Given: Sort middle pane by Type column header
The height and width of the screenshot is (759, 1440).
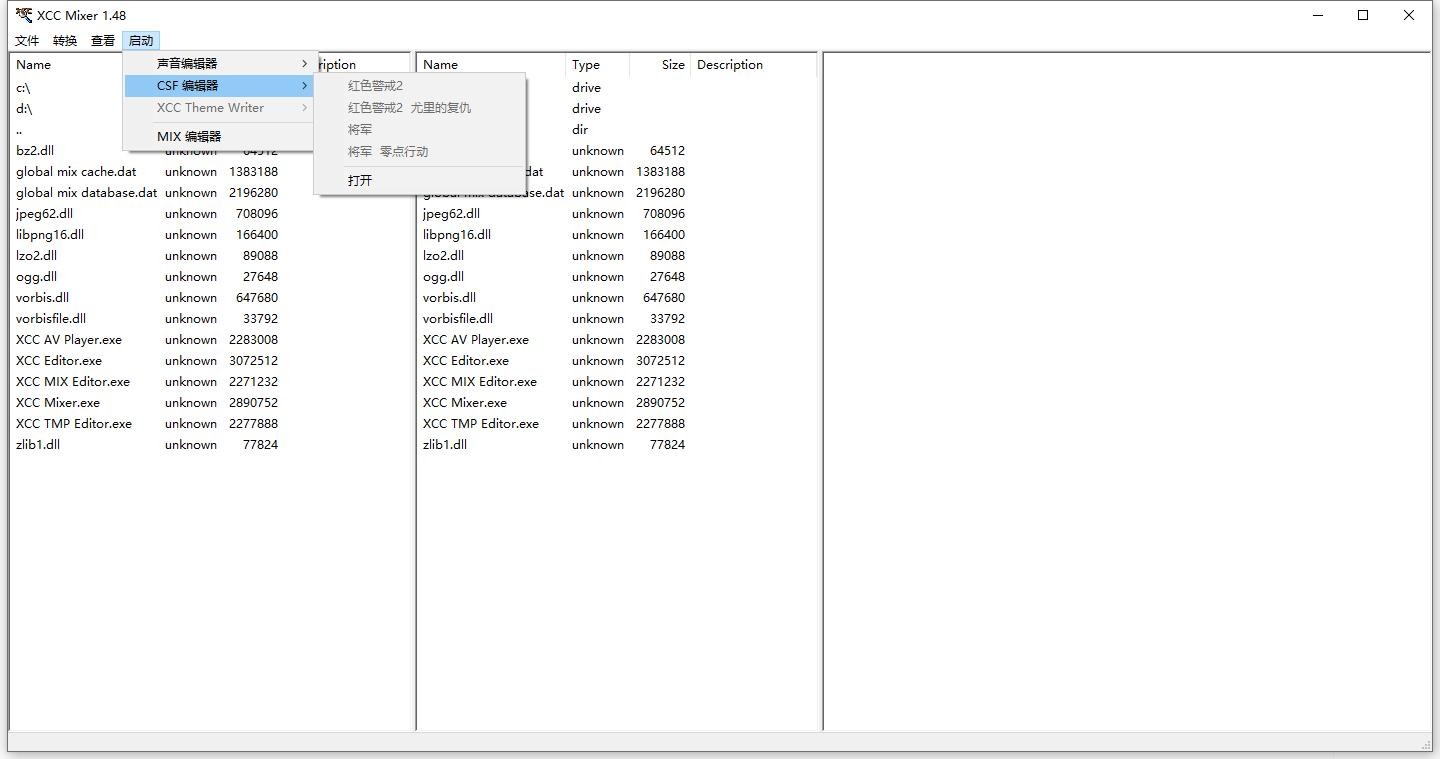Looking at the screenshot, I should (x=597, y=64).
